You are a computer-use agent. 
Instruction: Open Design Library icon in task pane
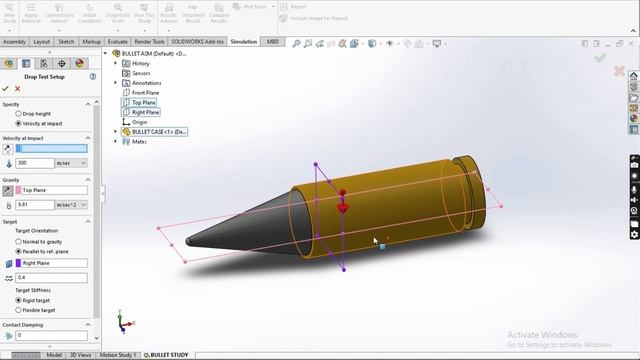pyautogui.click(x=633, y=87)
